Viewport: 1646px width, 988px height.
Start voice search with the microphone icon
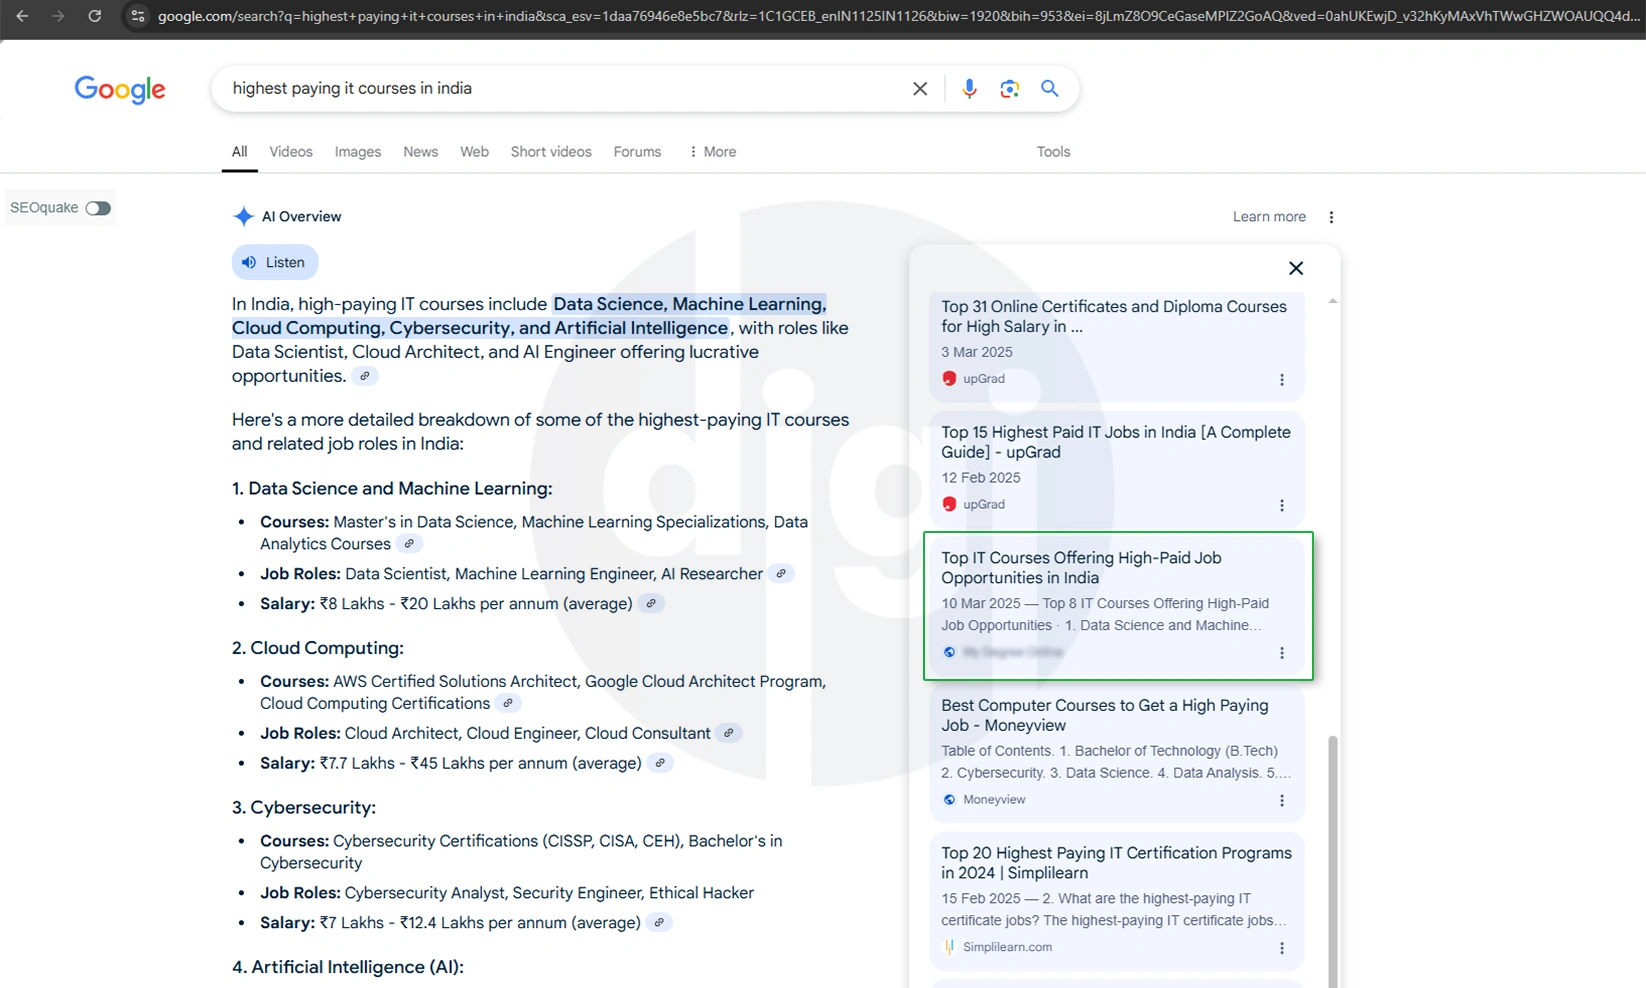coord(969,89)
